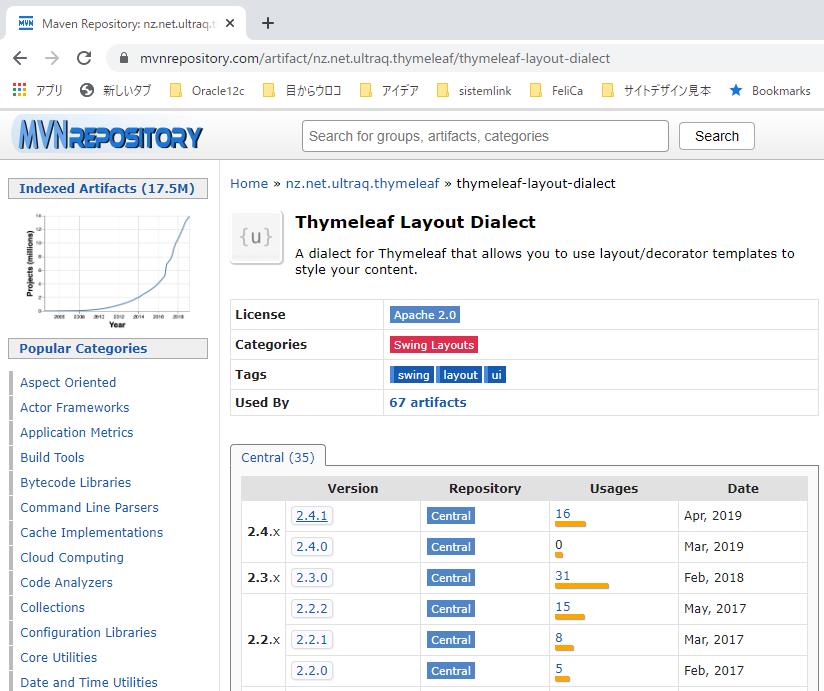This screenshot has width=824, height=691.
Task: Open the Bookmarks star folder
Action: click(770, 90)
